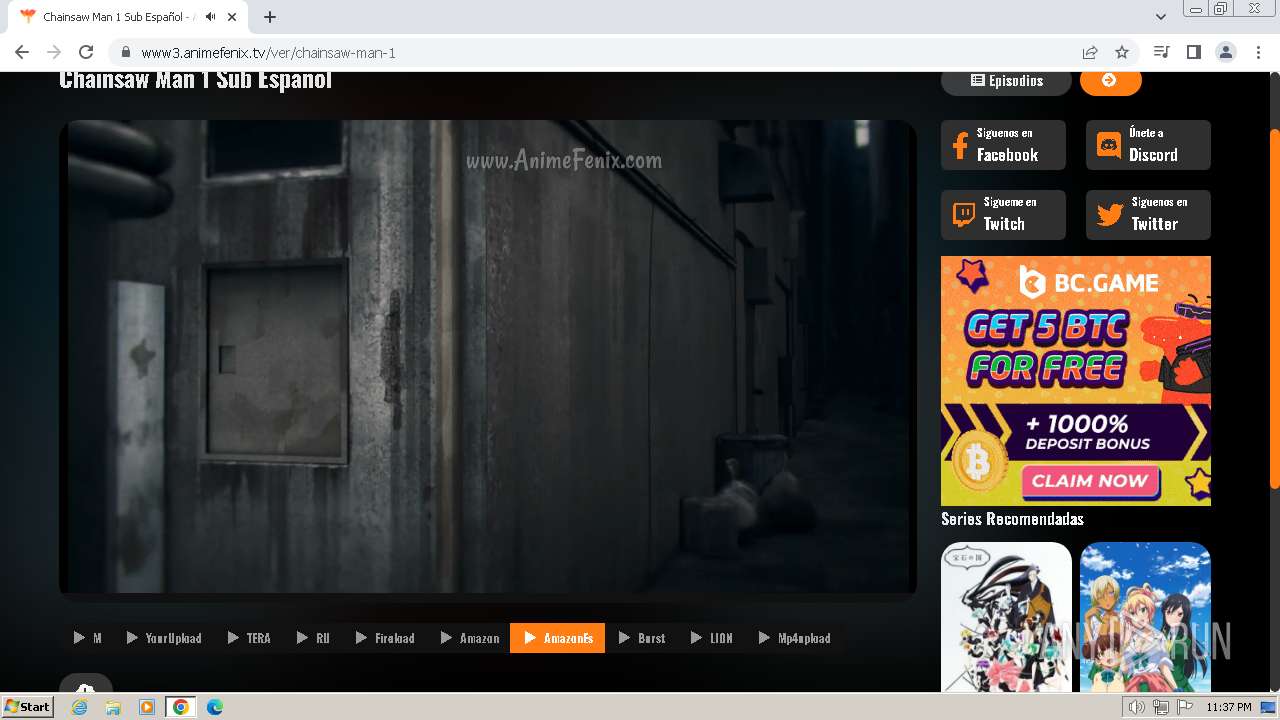The image size is (1280, 720).
Task: Bookmark this page with the star icon
Action: coord(1122,52)
